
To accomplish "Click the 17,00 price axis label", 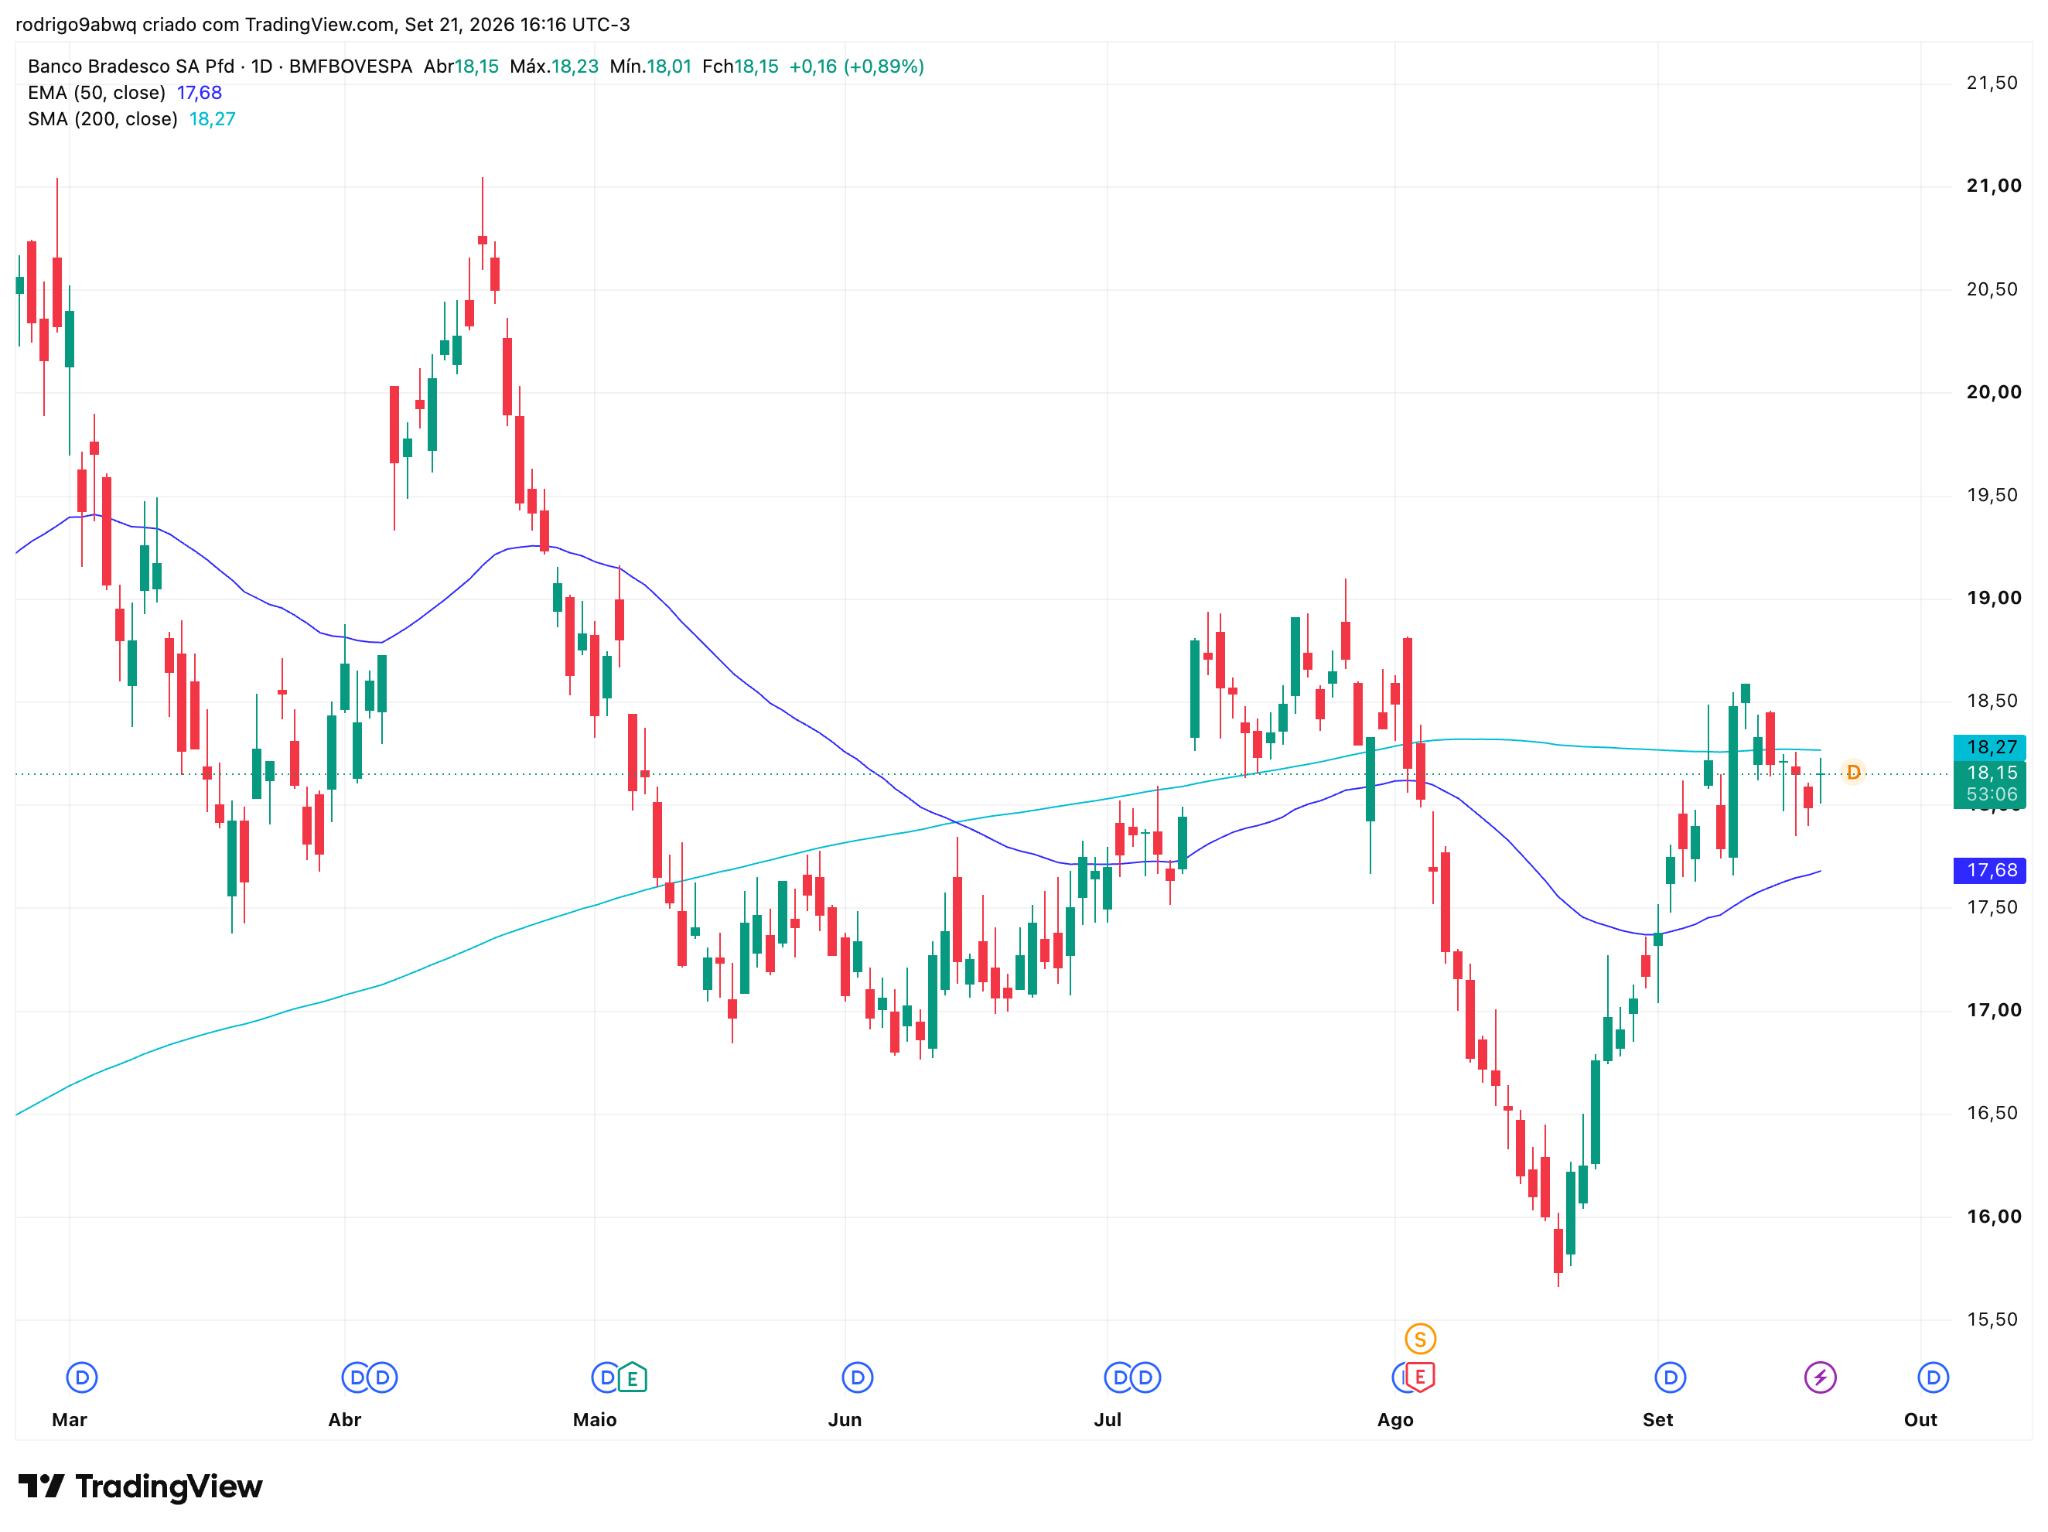I will point(1994,1010).
